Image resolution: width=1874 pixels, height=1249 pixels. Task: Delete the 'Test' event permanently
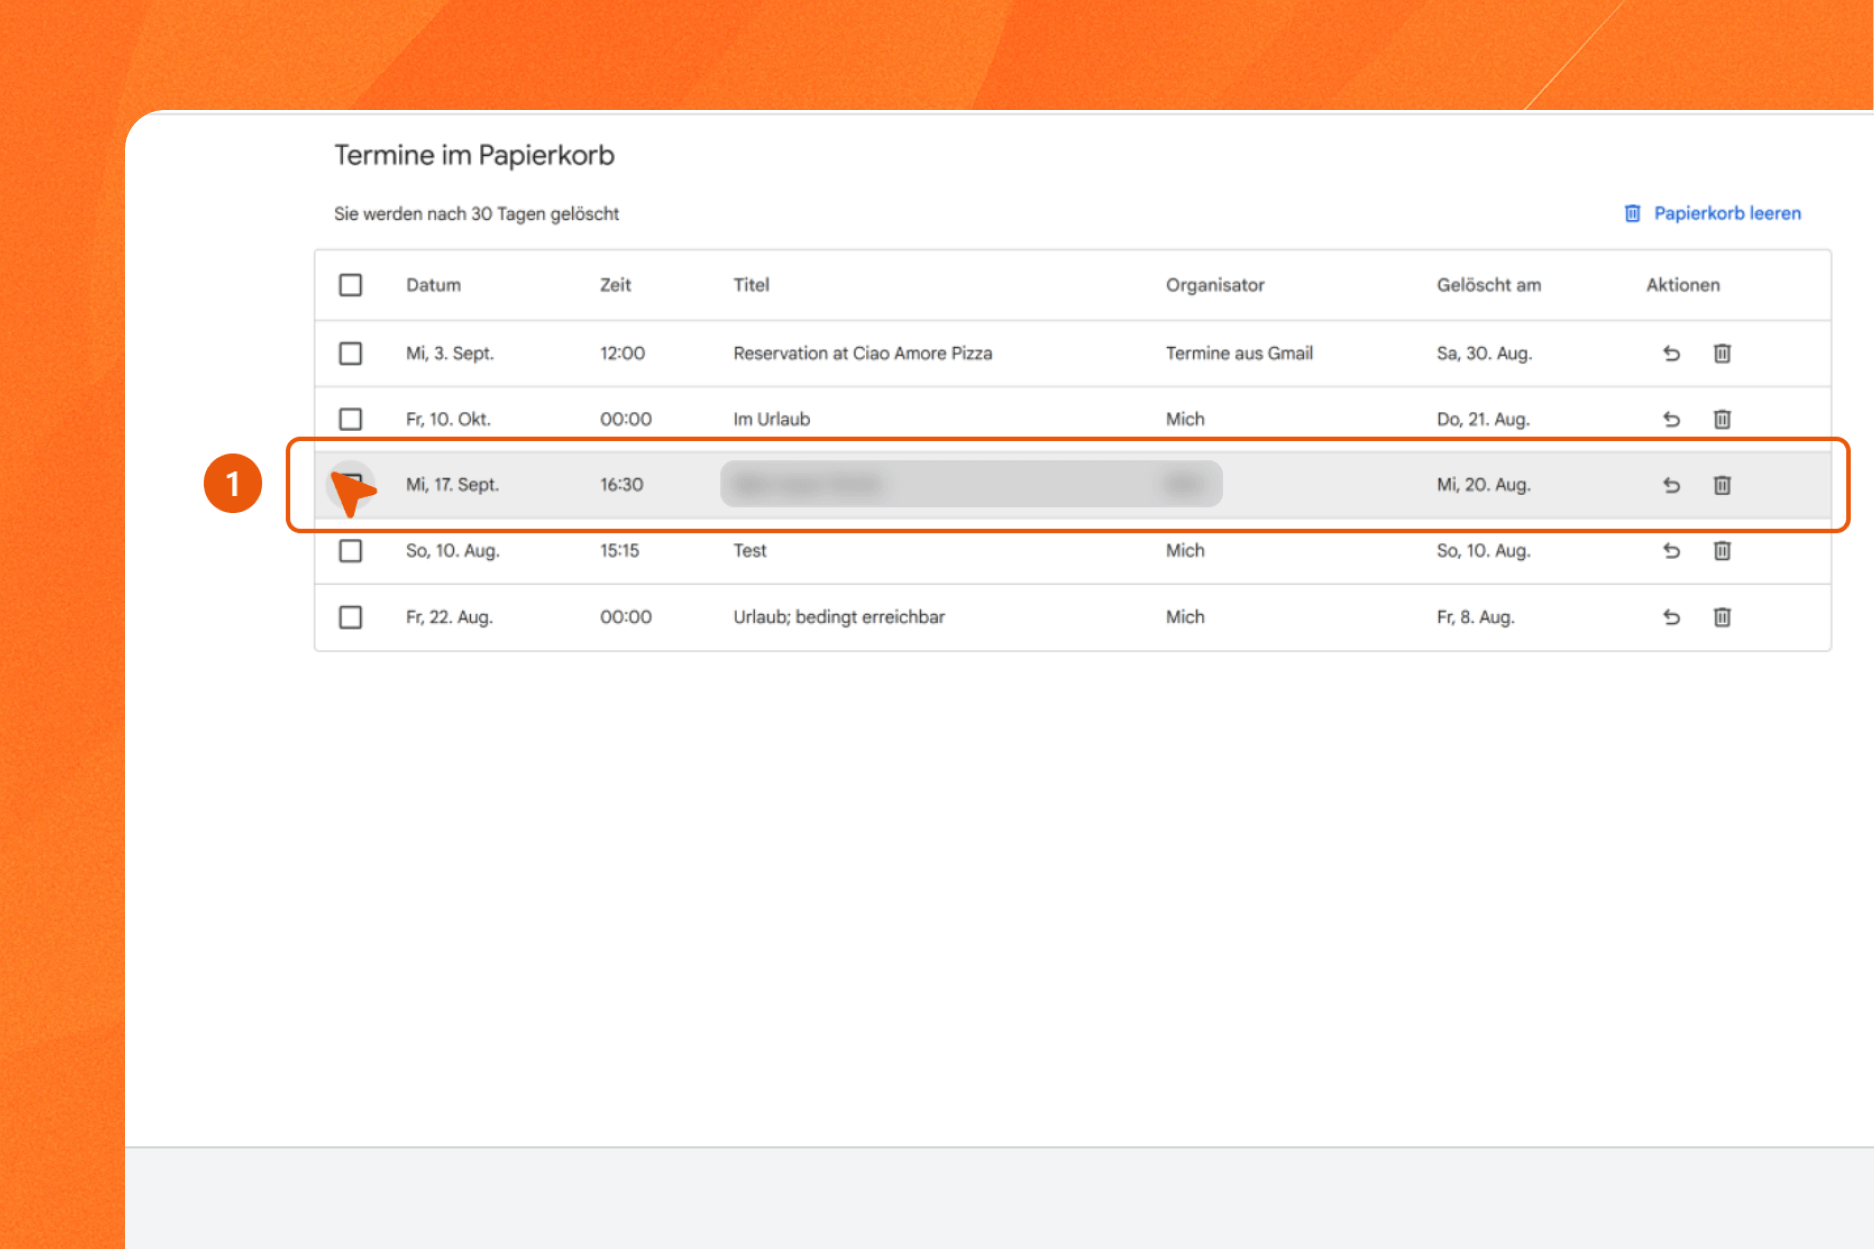pyautogui.click(x=1722, y=551)
